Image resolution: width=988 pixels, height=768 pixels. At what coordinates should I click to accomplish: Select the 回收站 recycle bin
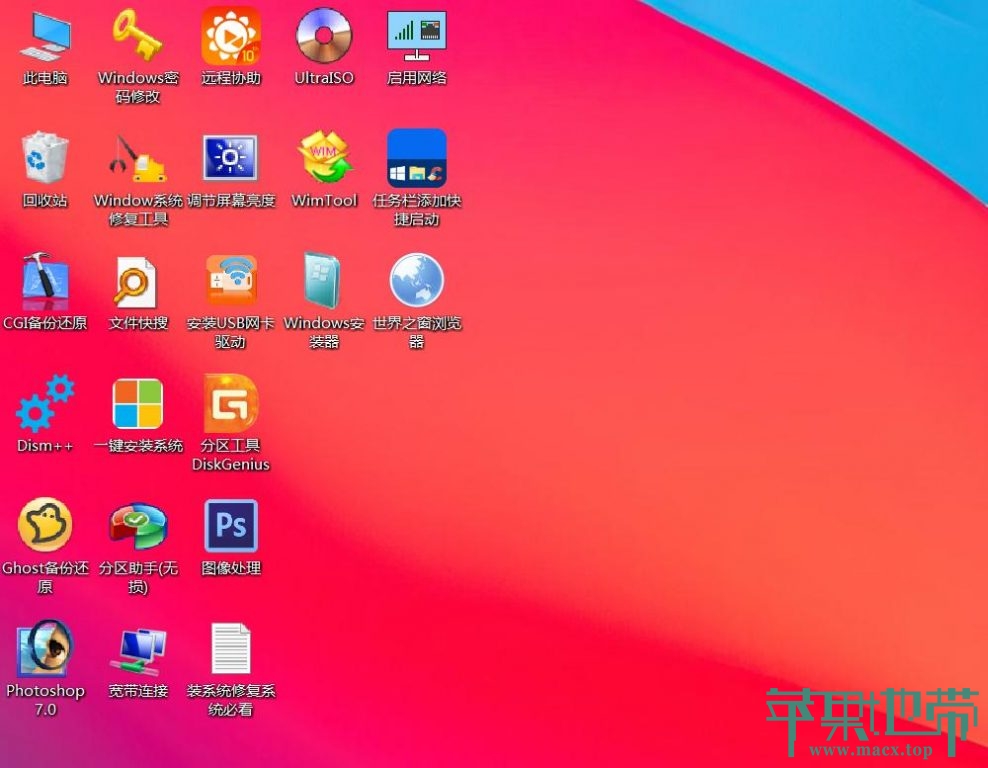[x=45, y=159]
